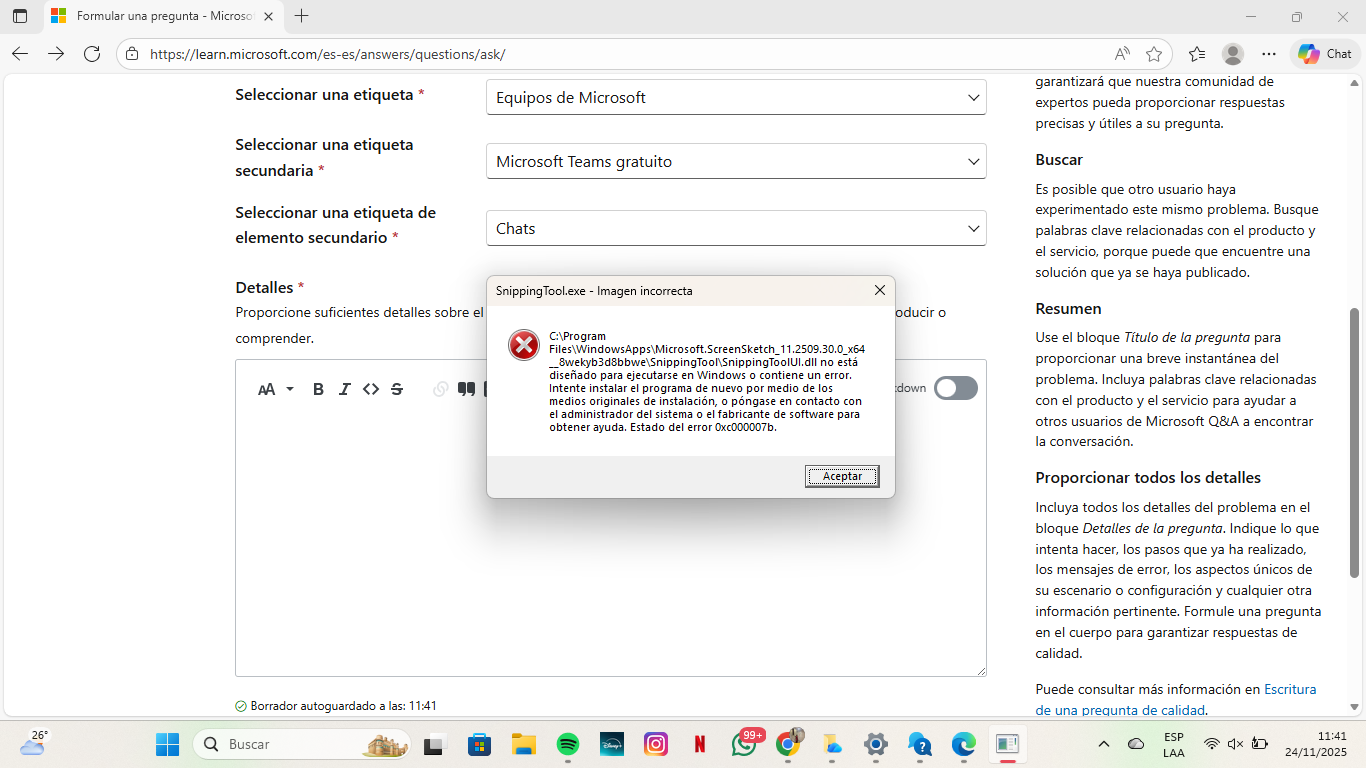Insert a blockquote in the editor
Viewport: 1366px width, 768px height.
(466, 389)
